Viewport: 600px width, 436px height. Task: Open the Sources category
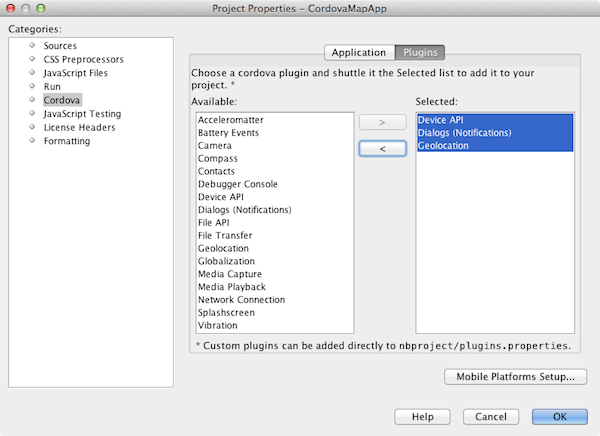pyautogui.click(x=60, y=46)
